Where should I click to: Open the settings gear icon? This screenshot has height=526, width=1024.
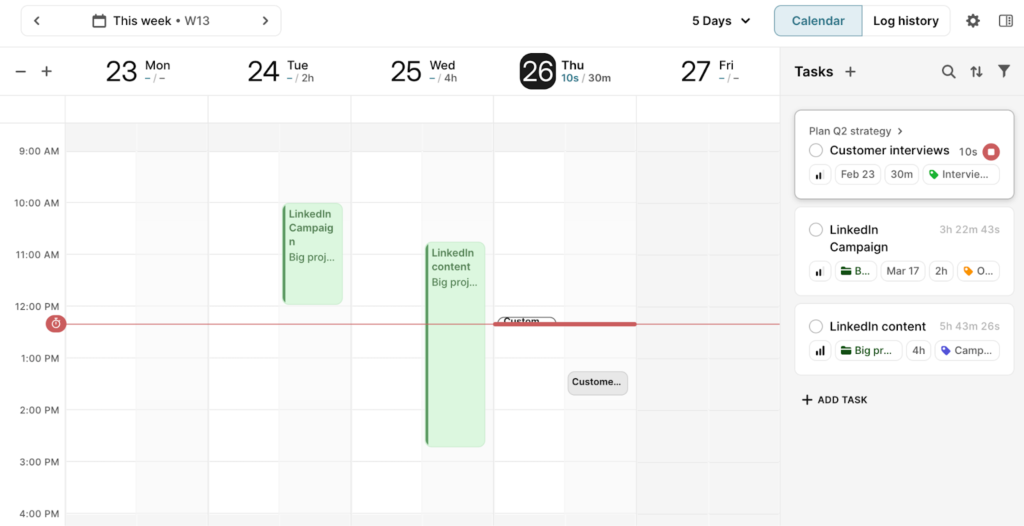tap(973, 21)
